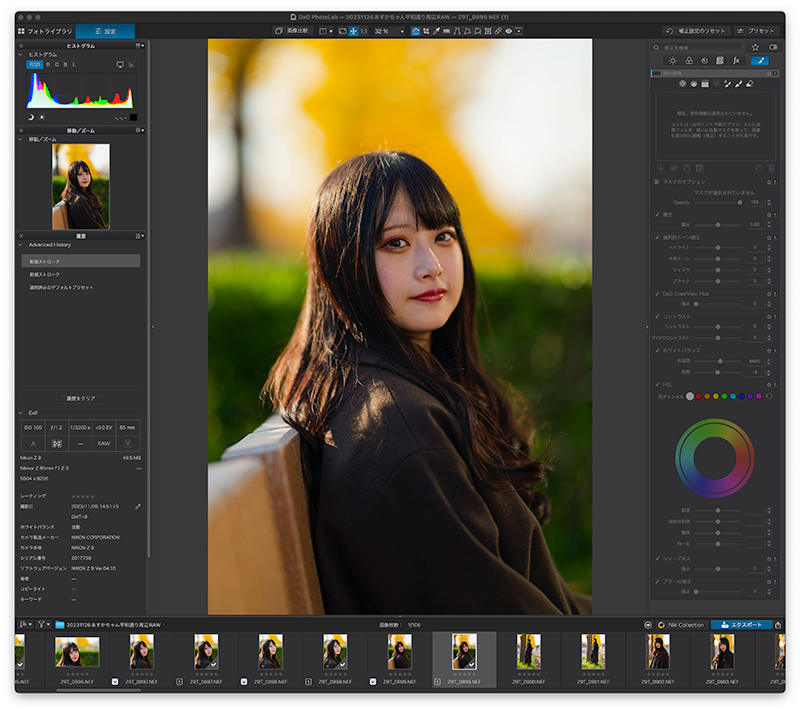Open filmstrip sort order dropdown
The width and height of the screenshot is (800, 711).
click(26, 624)
